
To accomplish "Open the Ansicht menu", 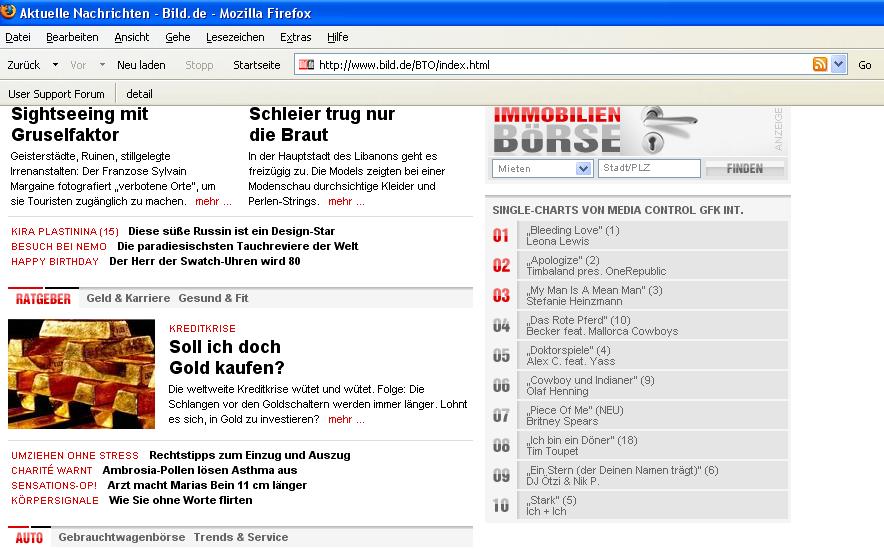I will tap(132, 37).
